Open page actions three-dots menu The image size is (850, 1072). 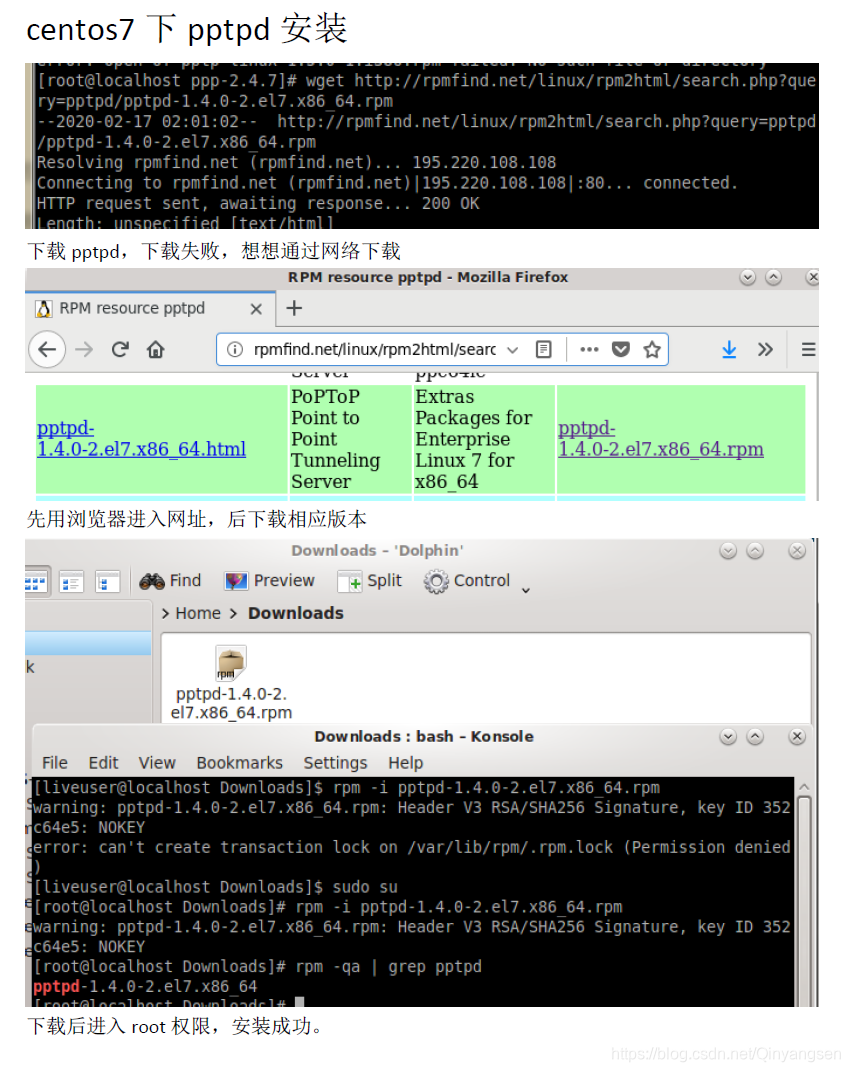pos(589,349)
